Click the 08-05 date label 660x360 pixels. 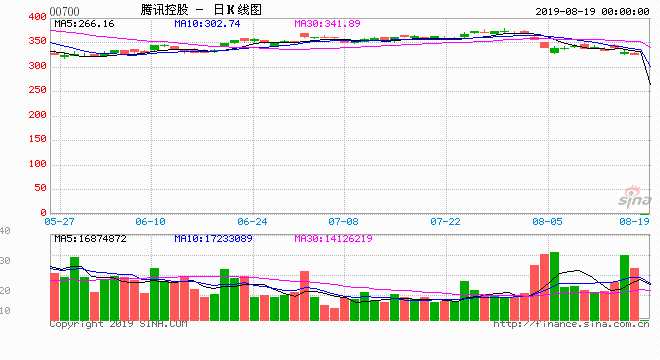[547, 221]
